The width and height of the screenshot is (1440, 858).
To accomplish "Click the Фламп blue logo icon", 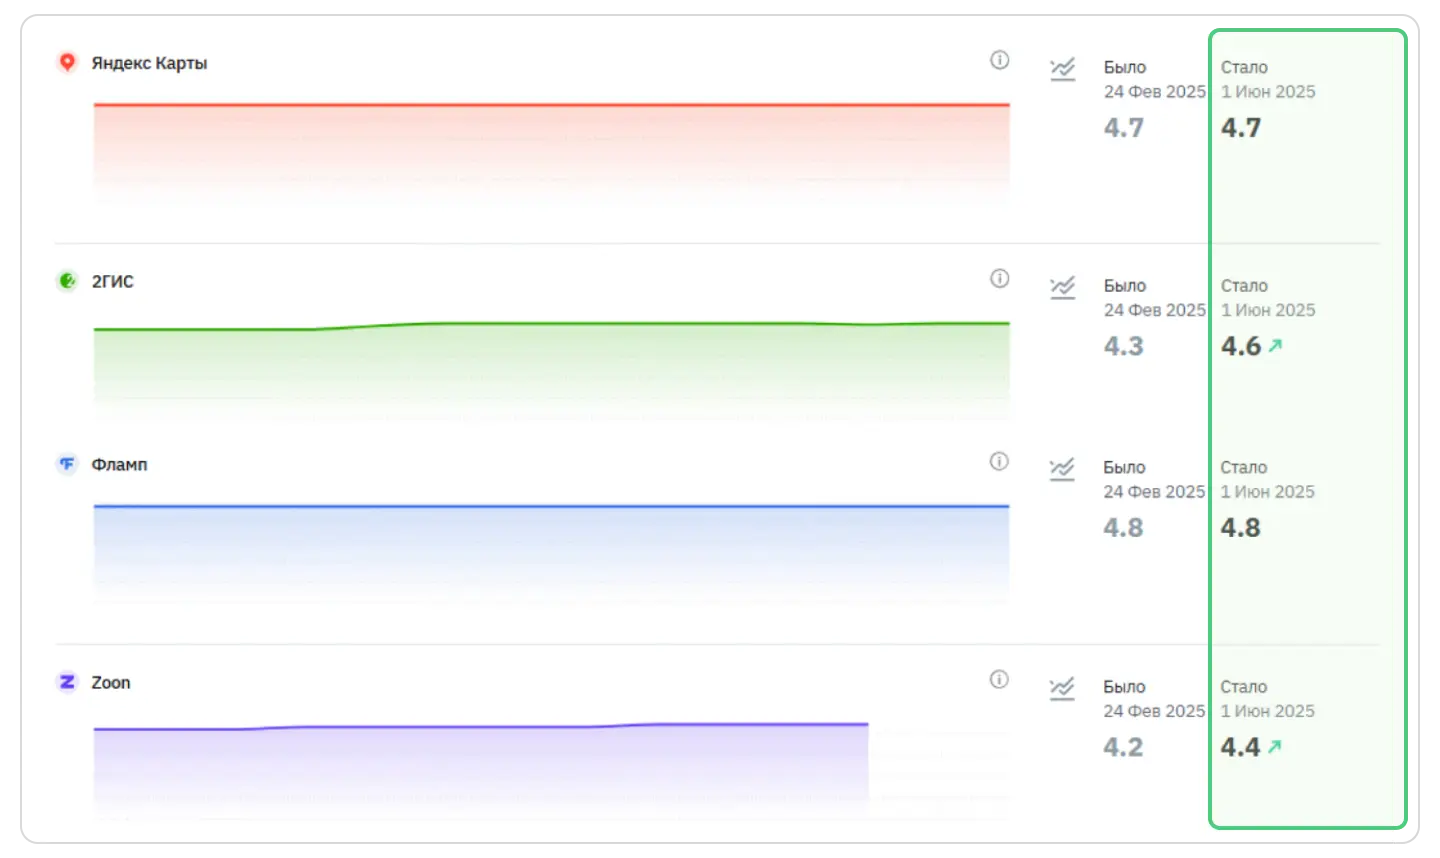I will [x=67, y=464].
